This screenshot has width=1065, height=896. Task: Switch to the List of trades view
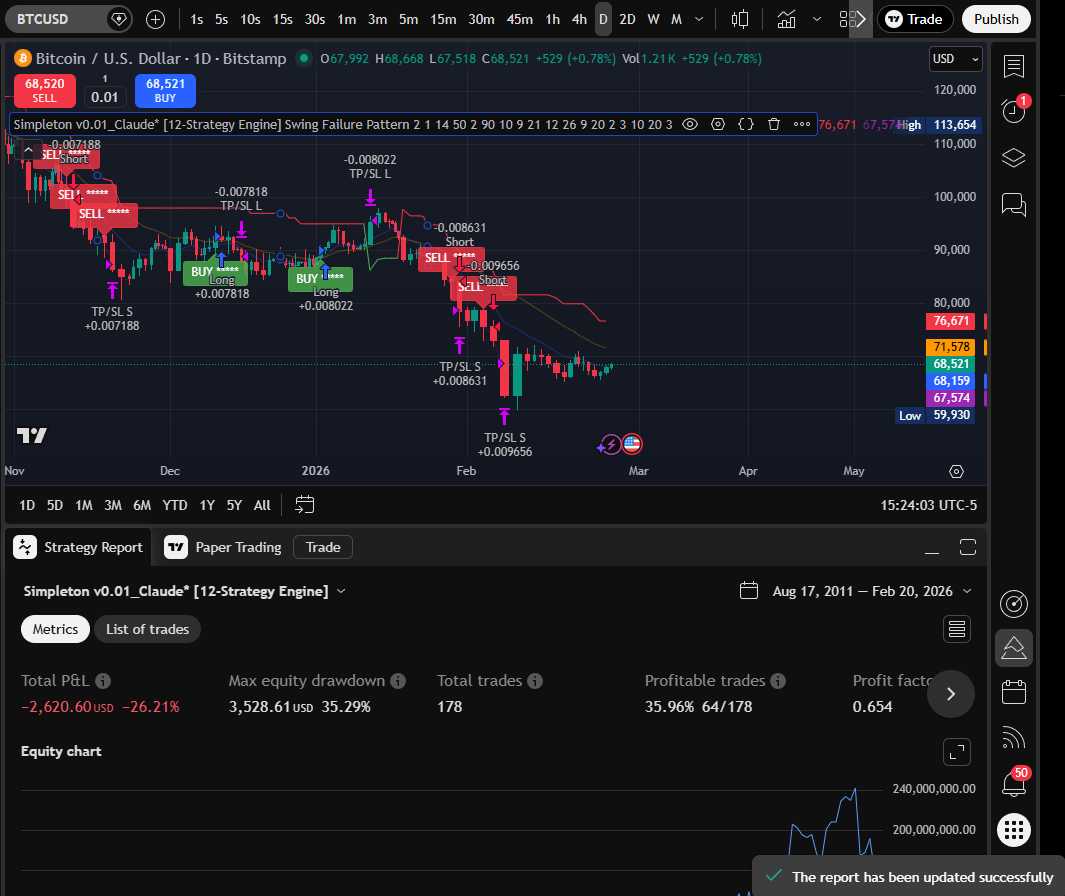pos(147,629)
